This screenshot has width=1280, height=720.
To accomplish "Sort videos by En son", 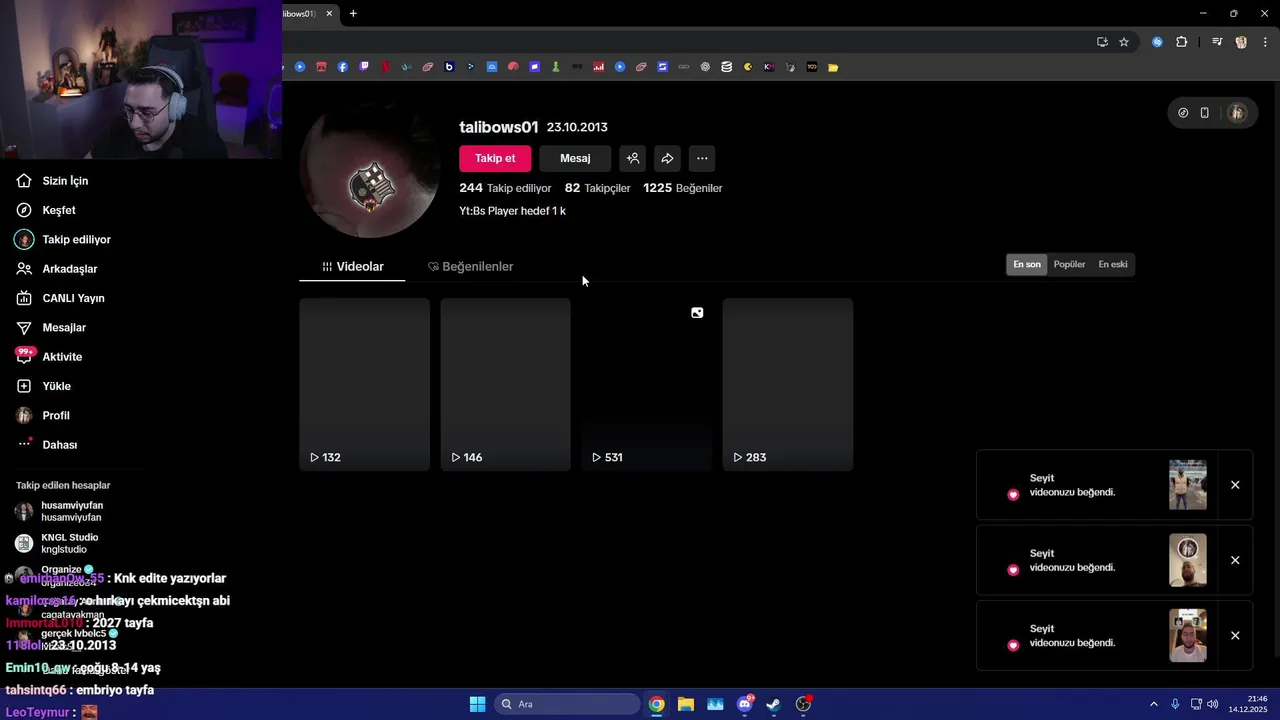I will [1027, 264].
